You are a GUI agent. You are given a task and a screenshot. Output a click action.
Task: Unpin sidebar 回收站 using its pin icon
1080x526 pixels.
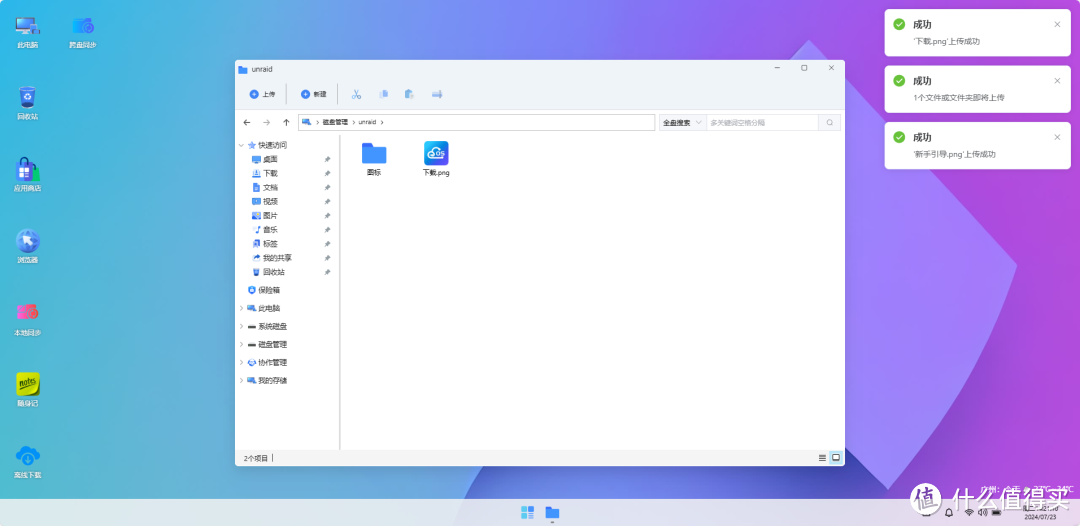[327, 272]
